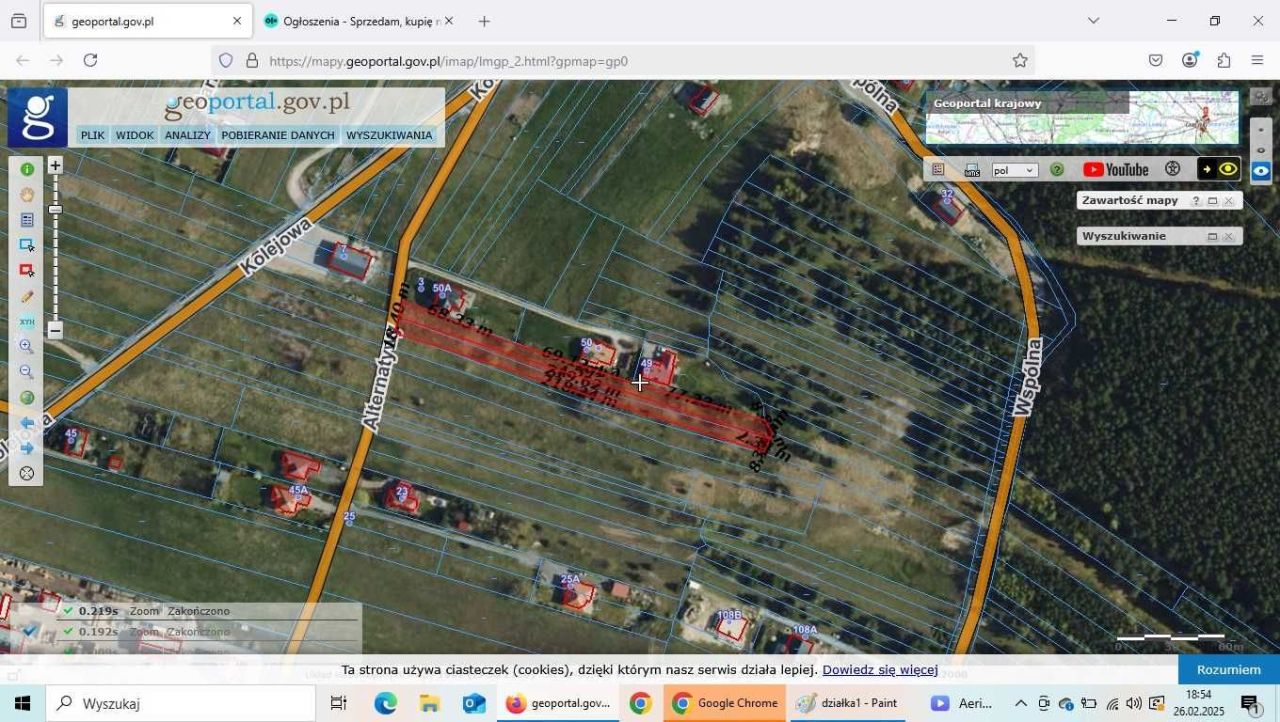Click the minus button on zoom slider
The image size is (1280, 722).
pos(55,330)
